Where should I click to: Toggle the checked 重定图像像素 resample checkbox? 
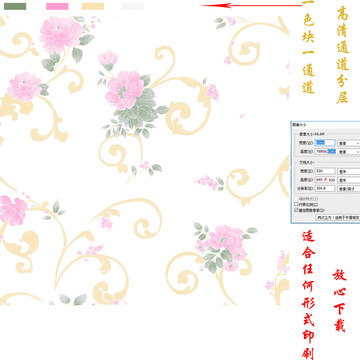296,210
